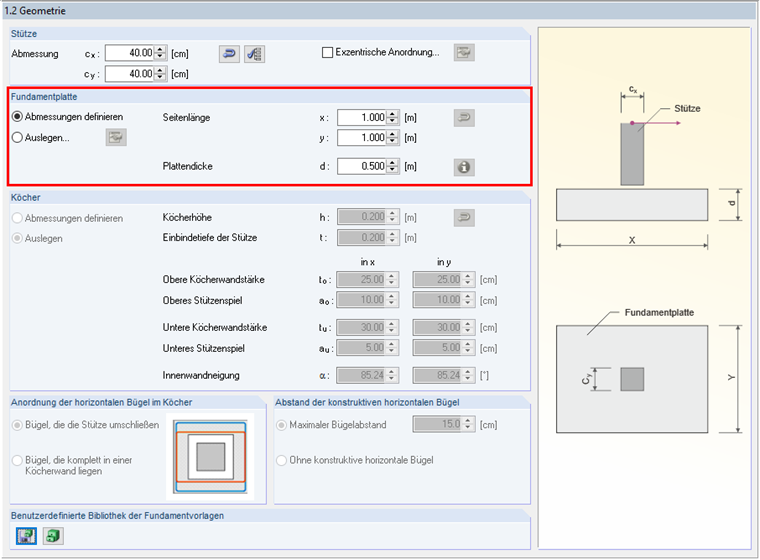
Task: Click Maximaler Bügelabstand field 15.0
Action: (x=438, y=425)
